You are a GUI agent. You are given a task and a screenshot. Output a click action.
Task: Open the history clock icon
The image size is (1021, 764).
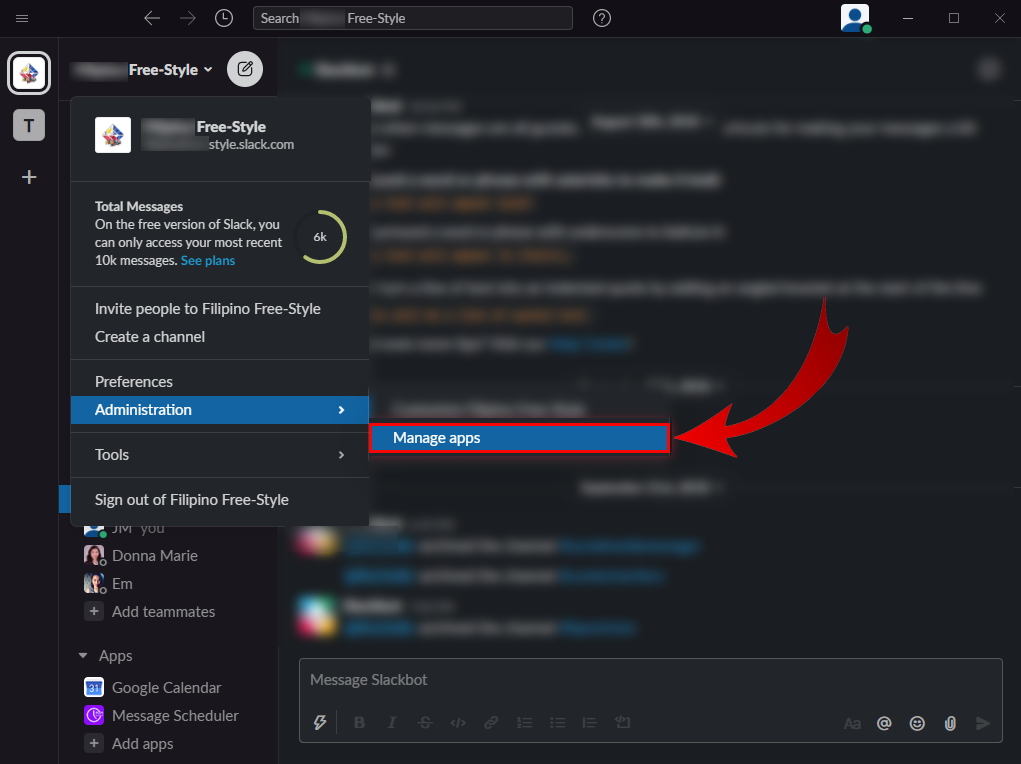[x=224, y=18]
